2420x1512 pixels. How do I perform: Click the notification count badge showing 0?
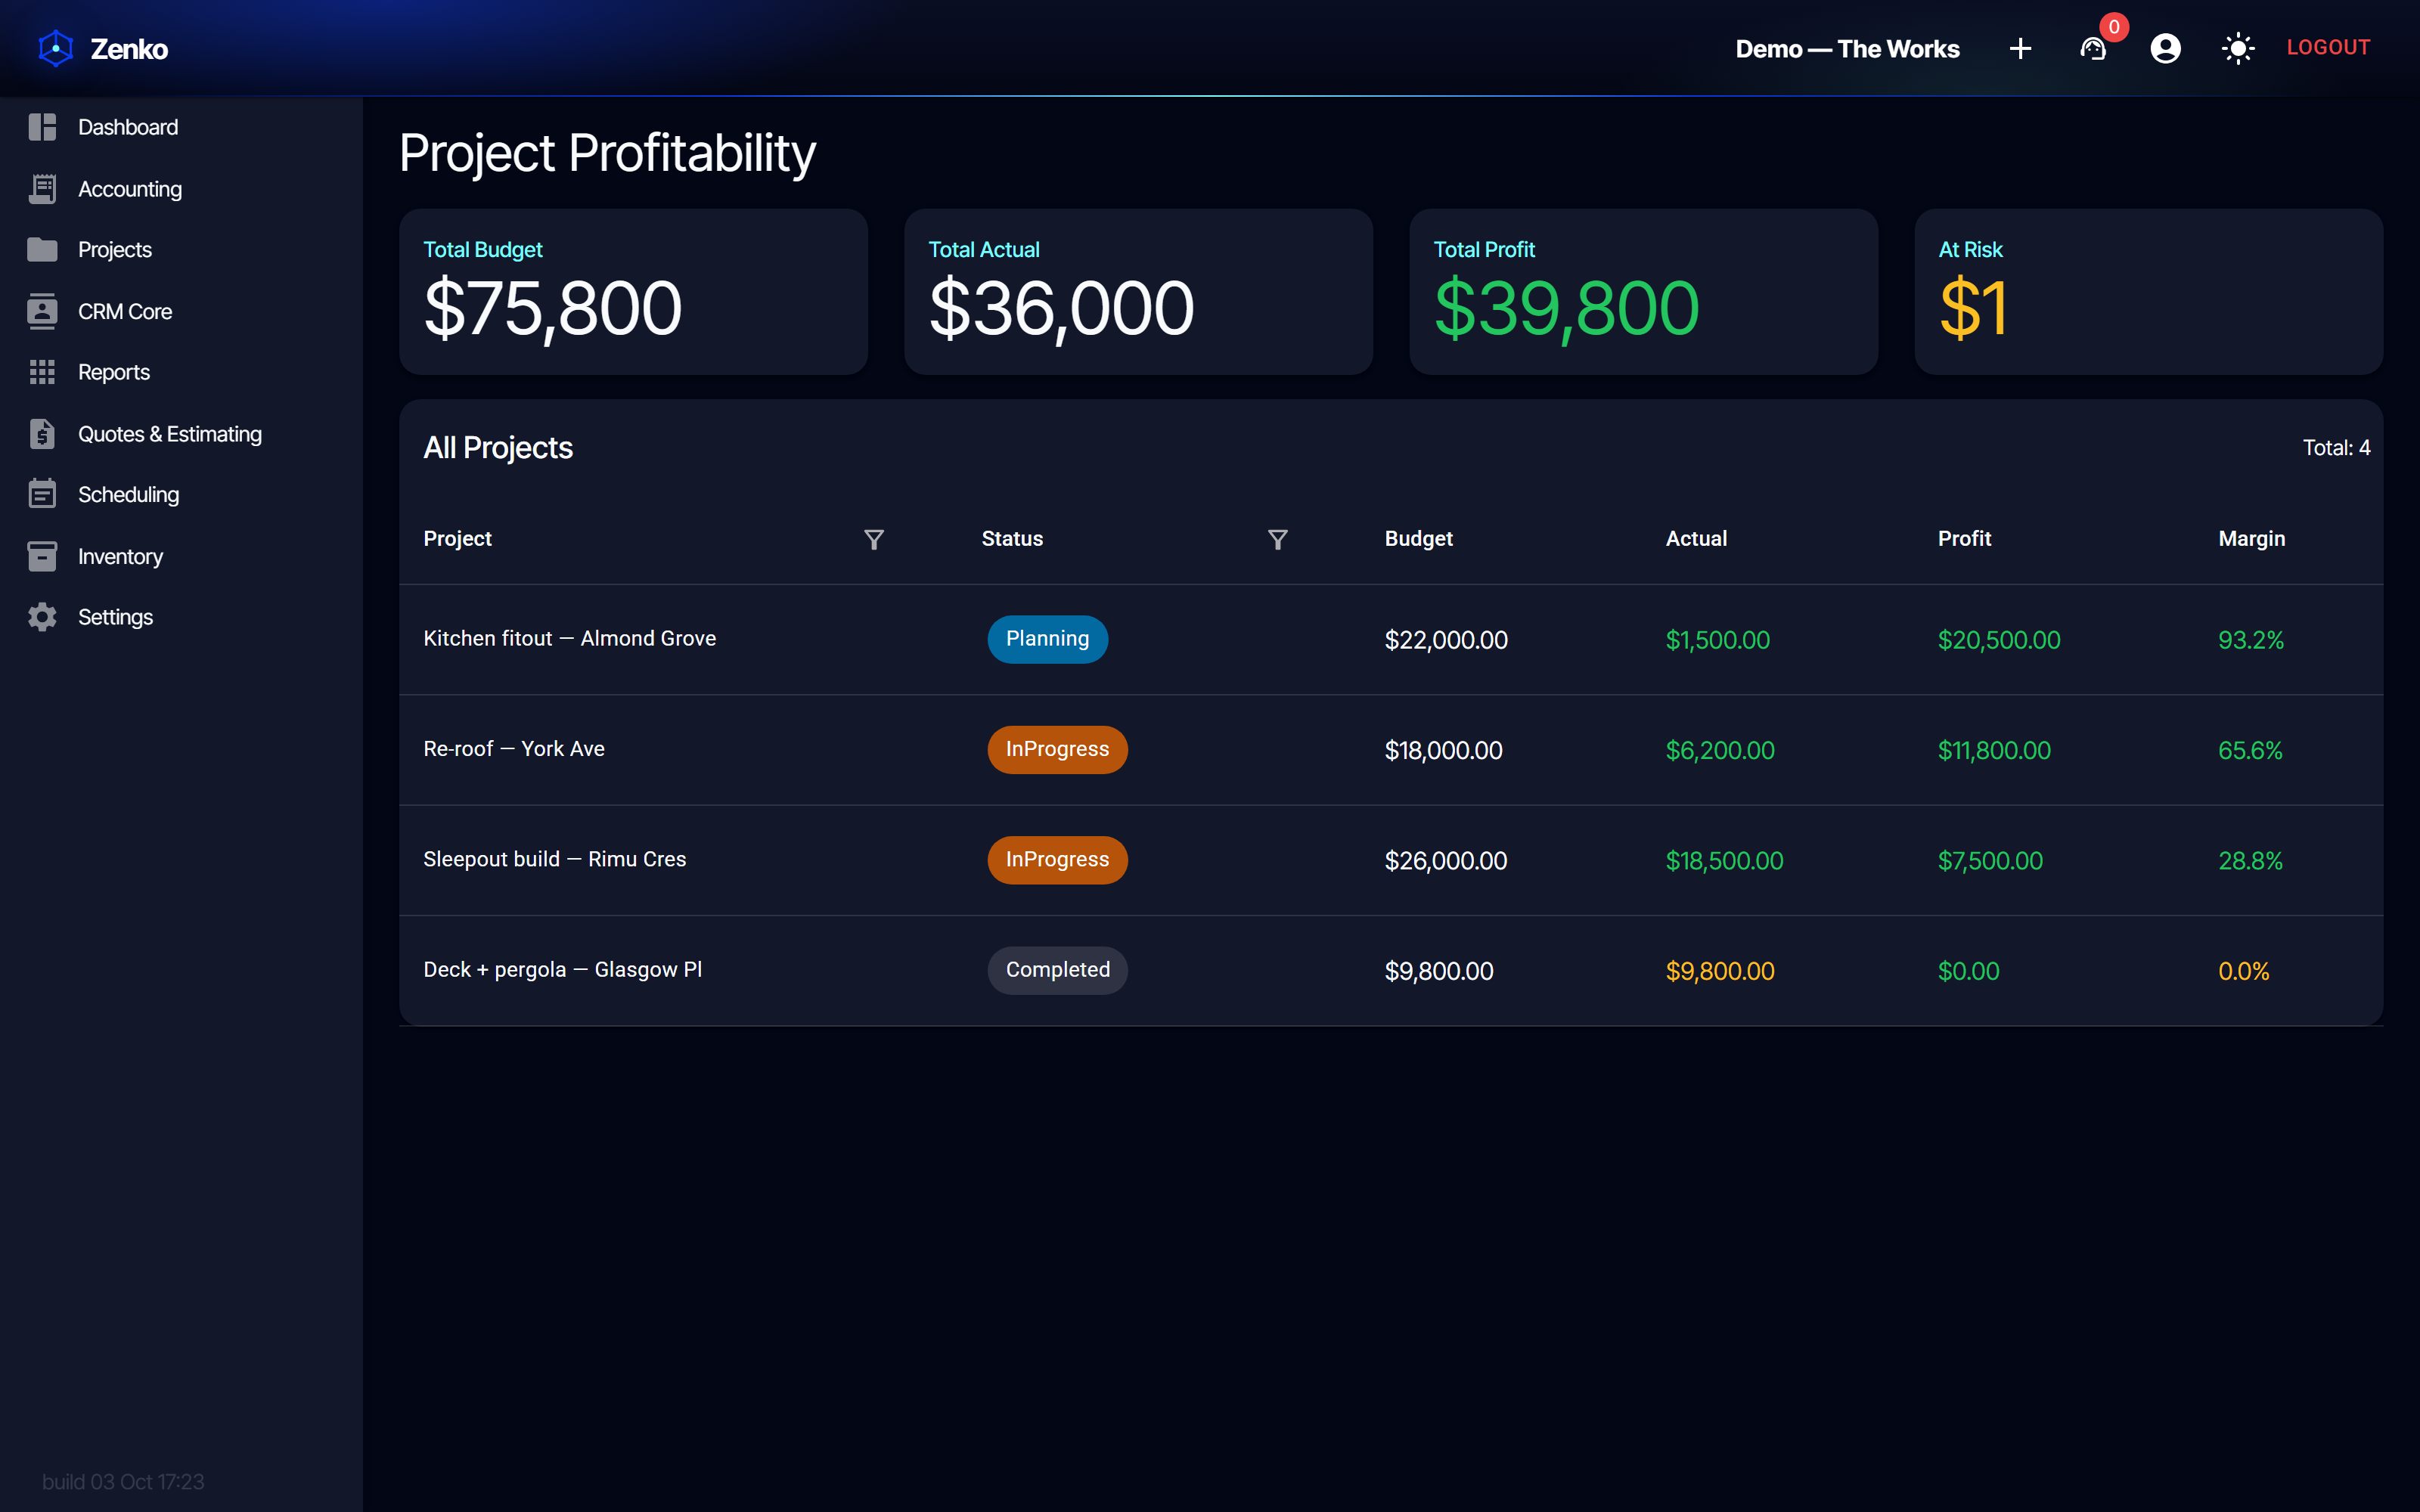(x=2113, y=27)
